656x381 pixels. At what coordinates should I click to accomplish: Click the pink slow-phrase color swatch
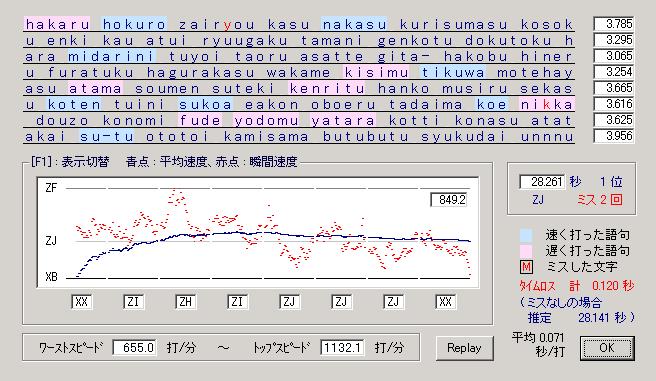526,251
